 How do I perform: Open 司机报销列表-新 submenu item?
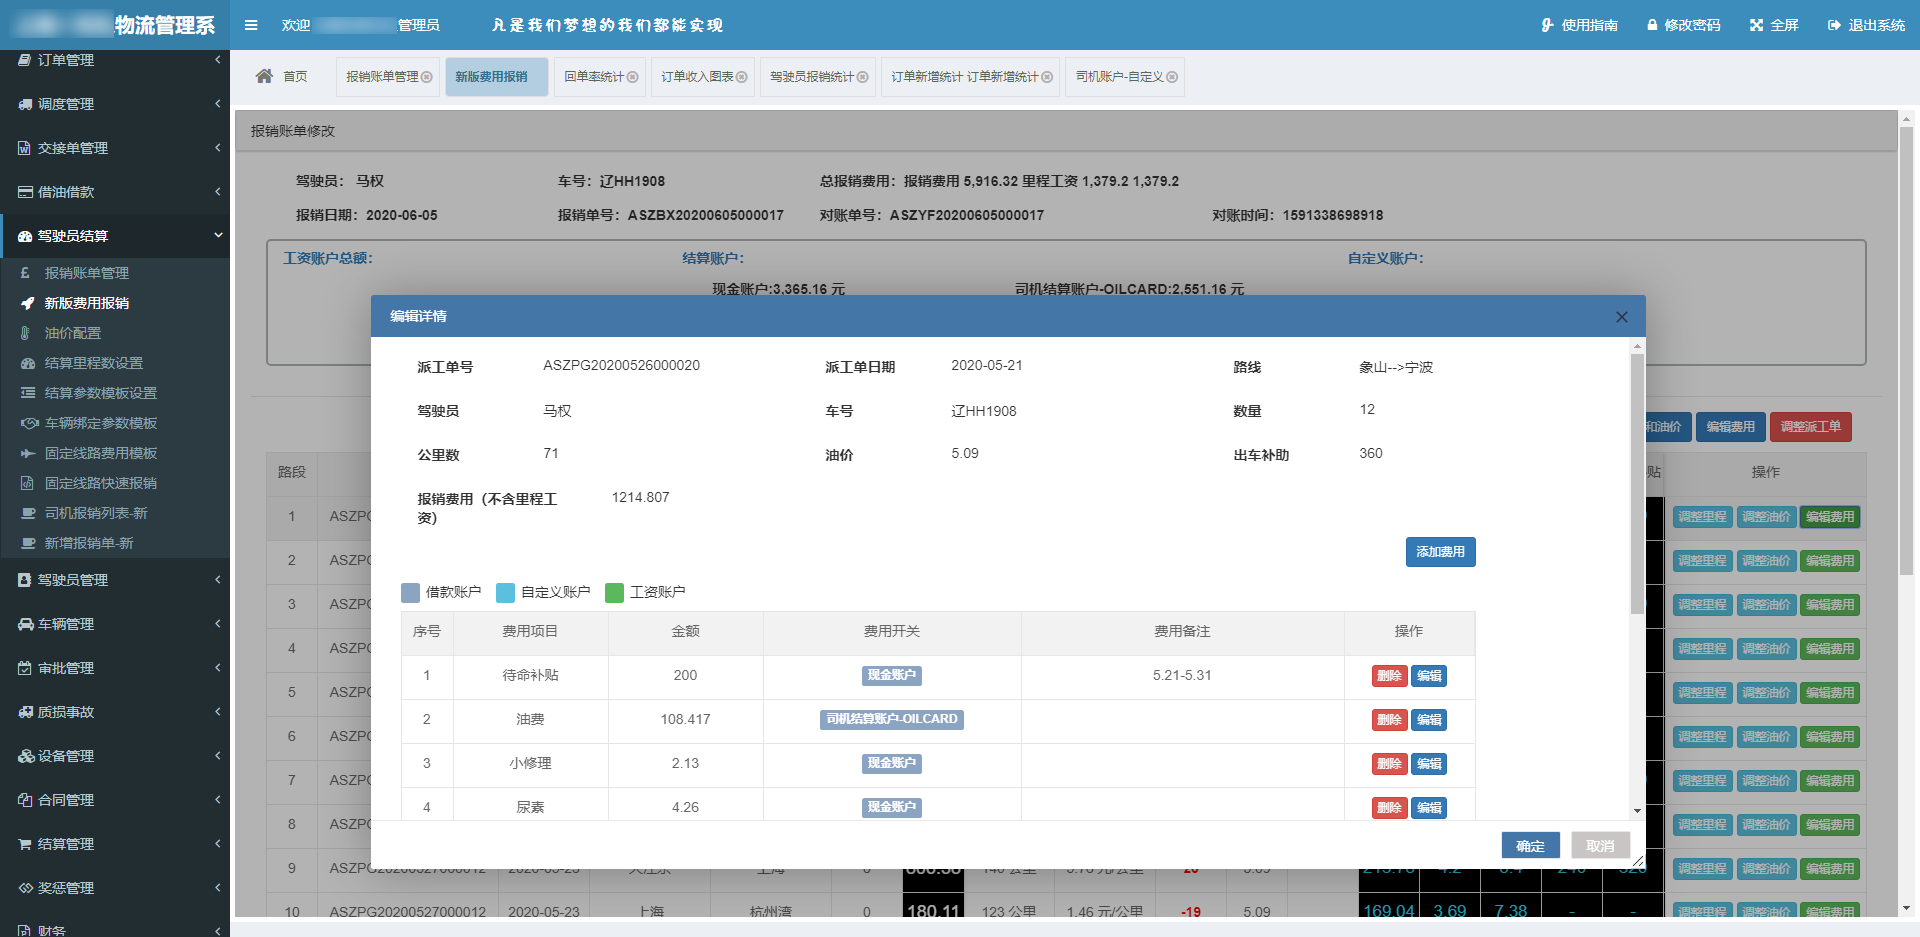[96, 513]
